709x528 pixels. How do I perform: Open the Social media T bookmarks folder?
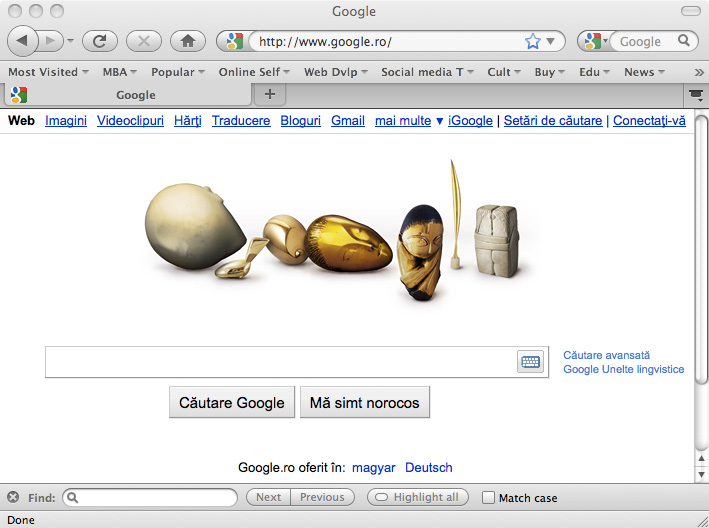427,72
